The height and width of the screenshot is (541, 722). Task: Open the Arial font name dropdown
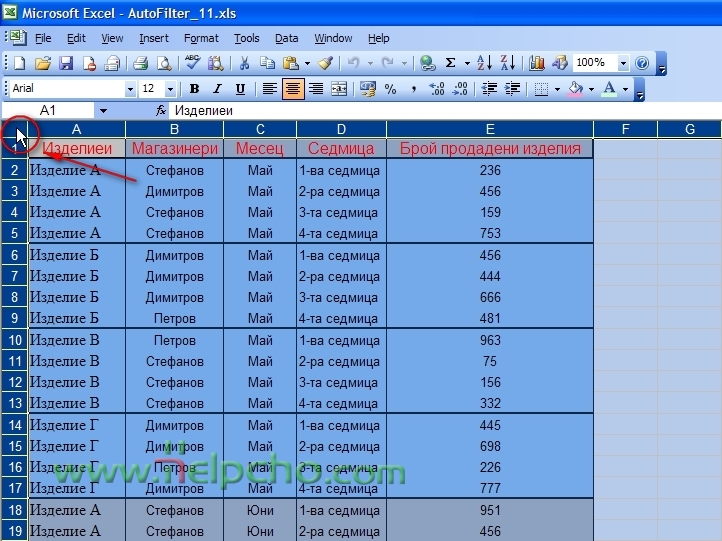point(130,89)
